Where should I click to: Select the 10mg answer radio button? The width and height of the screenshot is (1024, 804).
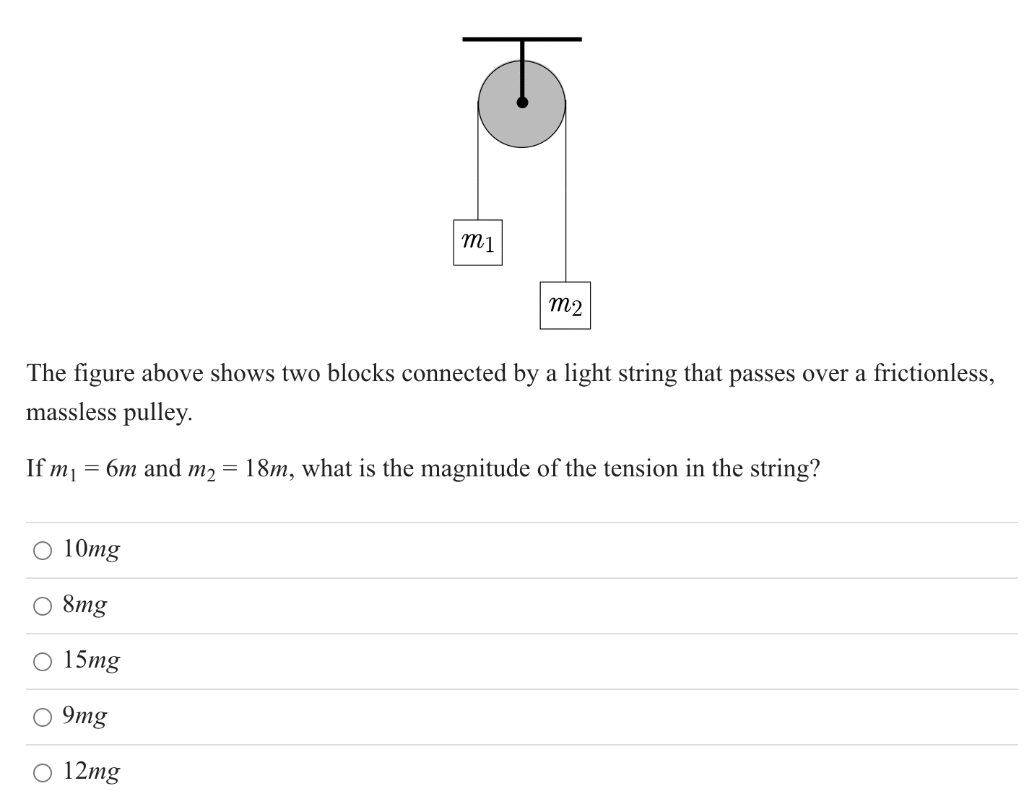(x=42, y=551)
